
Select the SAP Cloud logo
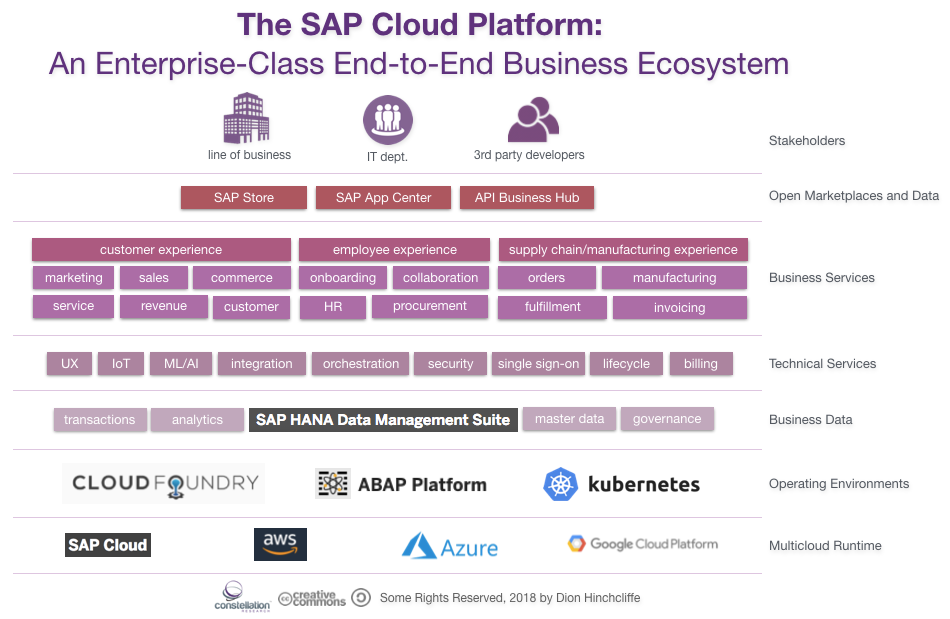tap(108, 545)
